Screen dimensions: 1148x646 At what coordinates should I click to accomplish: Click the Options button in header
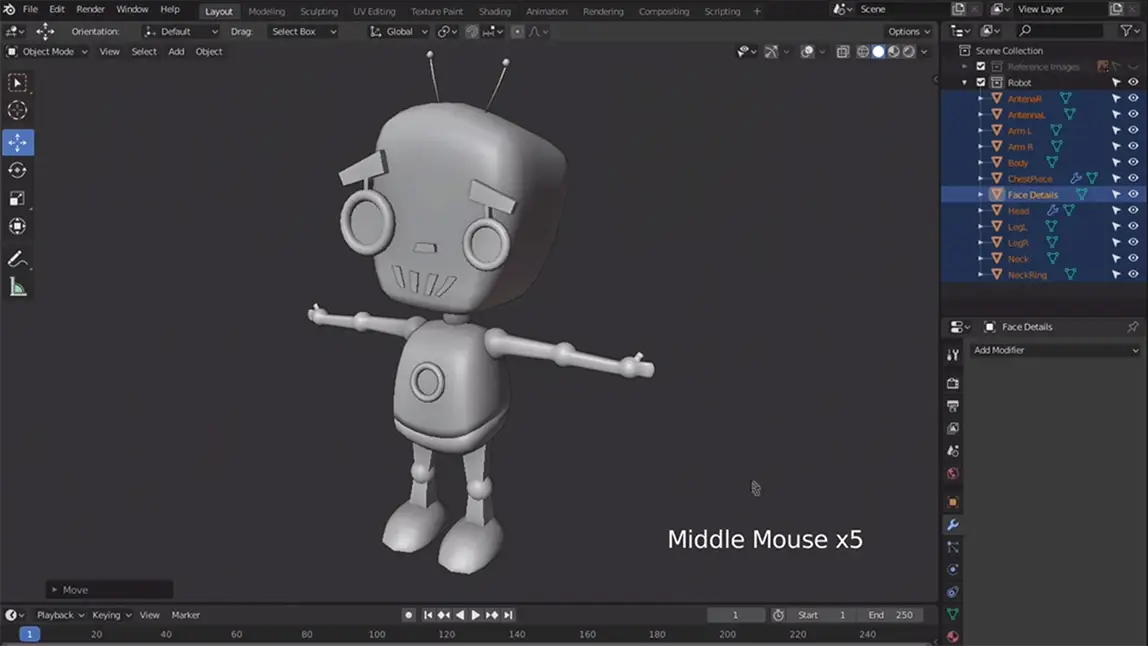point(908,32)
